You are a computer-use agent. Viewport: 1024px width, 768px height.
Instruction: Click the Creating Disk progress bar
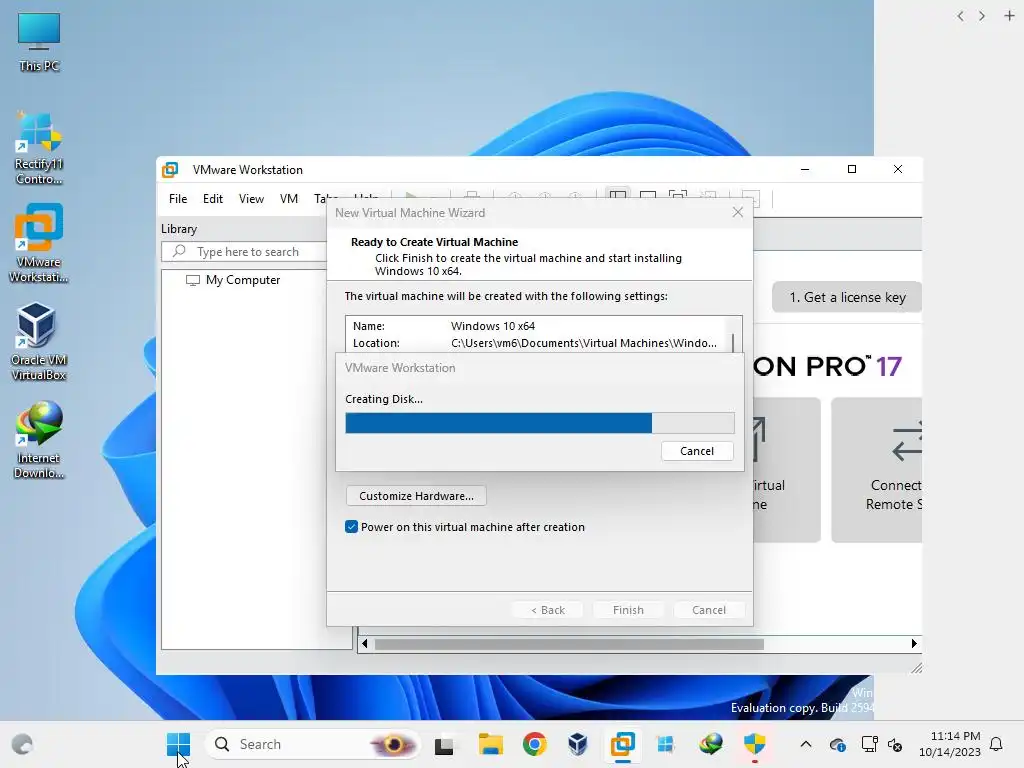pyautogui.click(x=540, y=423)
